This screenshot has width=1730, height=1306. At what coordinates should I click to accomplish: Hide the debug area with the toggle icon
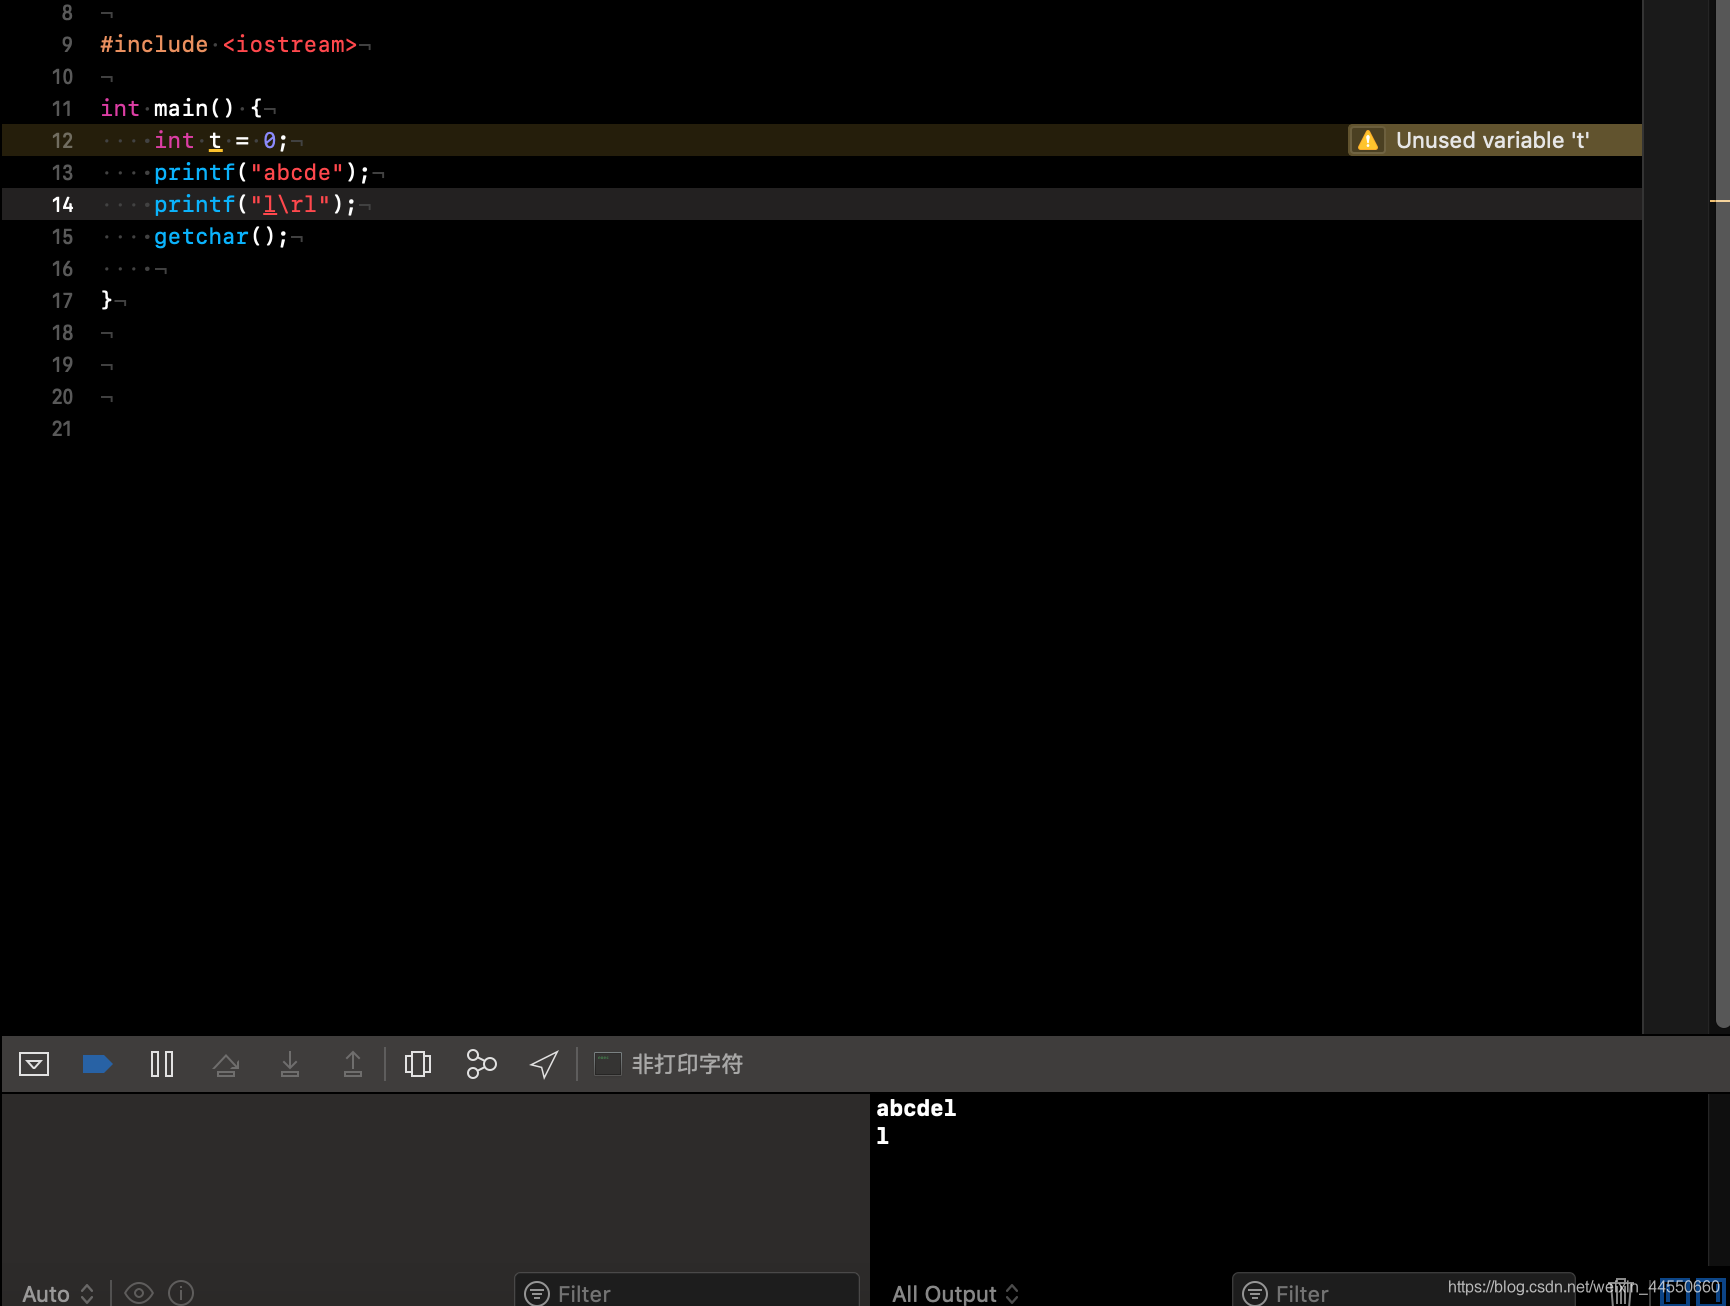pyautogui.click(x=34, y=1064)
